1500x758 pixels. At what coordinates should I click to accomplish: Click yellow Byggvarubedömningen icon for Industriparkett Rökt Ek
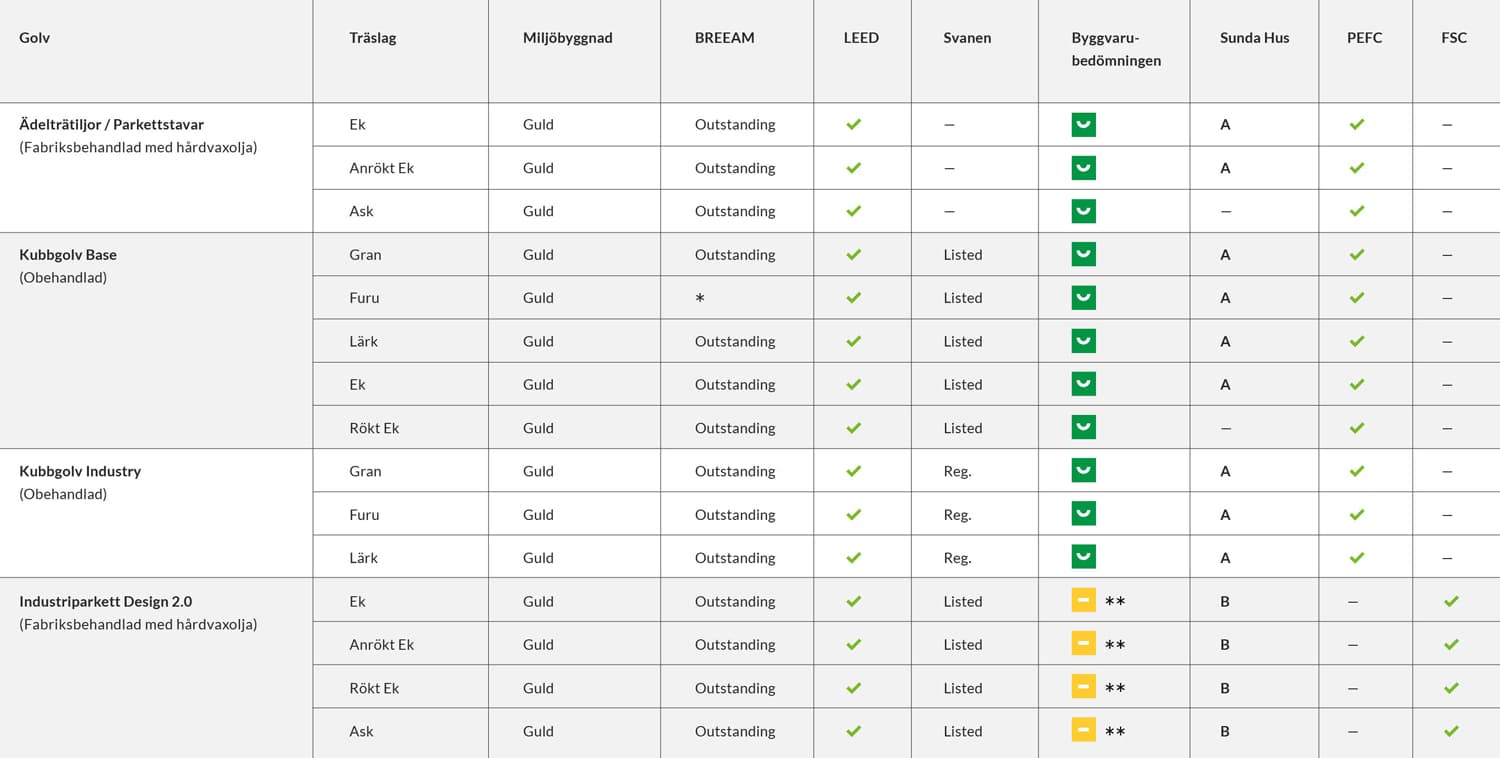pos(1083,687)
